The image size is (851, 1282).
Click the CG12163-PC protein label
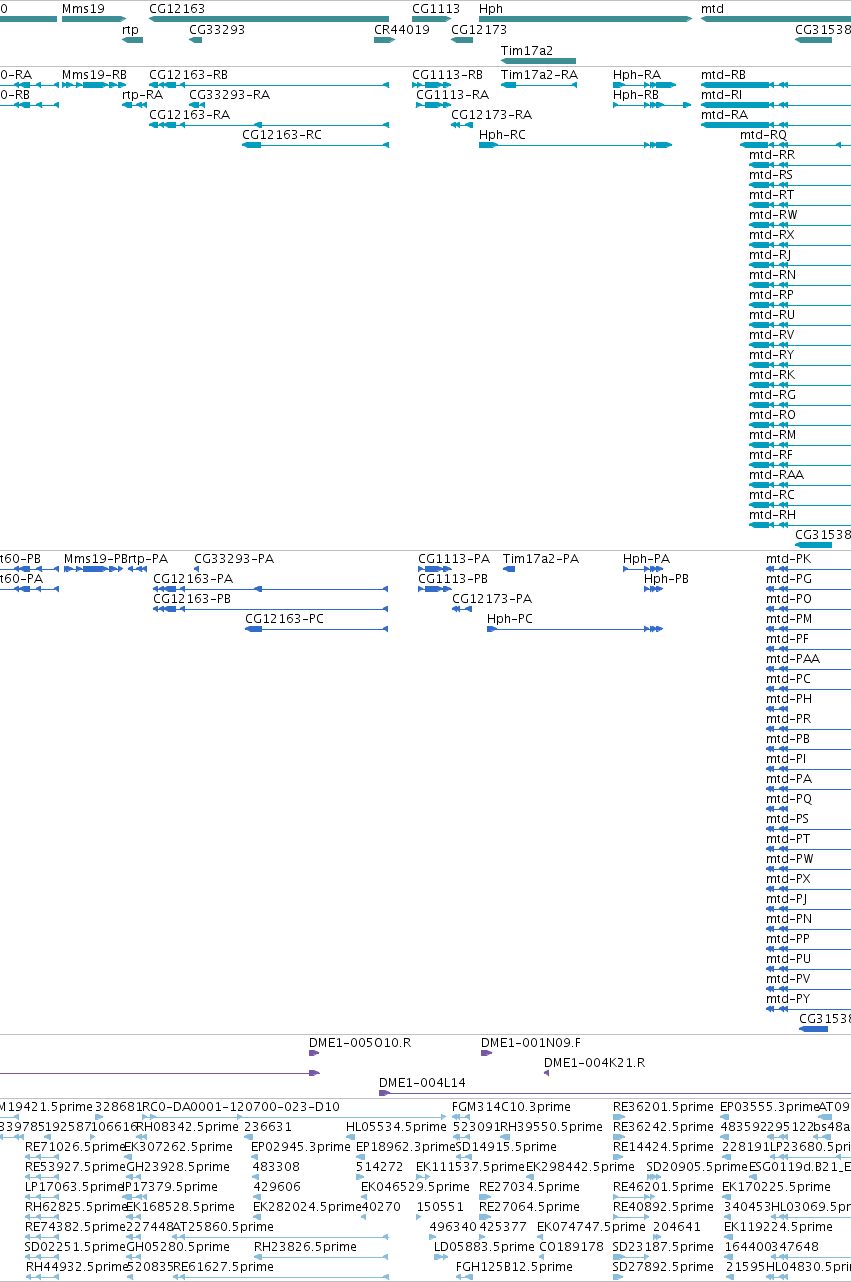pos(285,619)
